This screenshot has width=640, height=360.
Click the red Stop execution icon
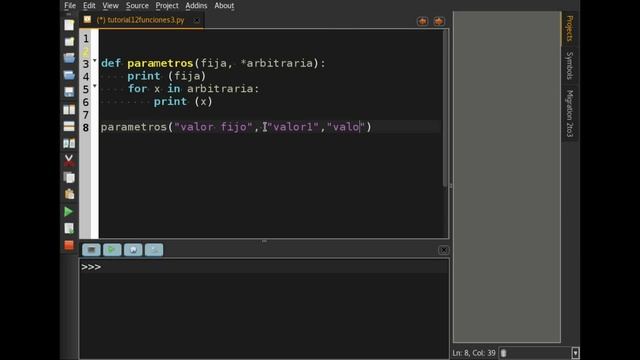point(69,245)
